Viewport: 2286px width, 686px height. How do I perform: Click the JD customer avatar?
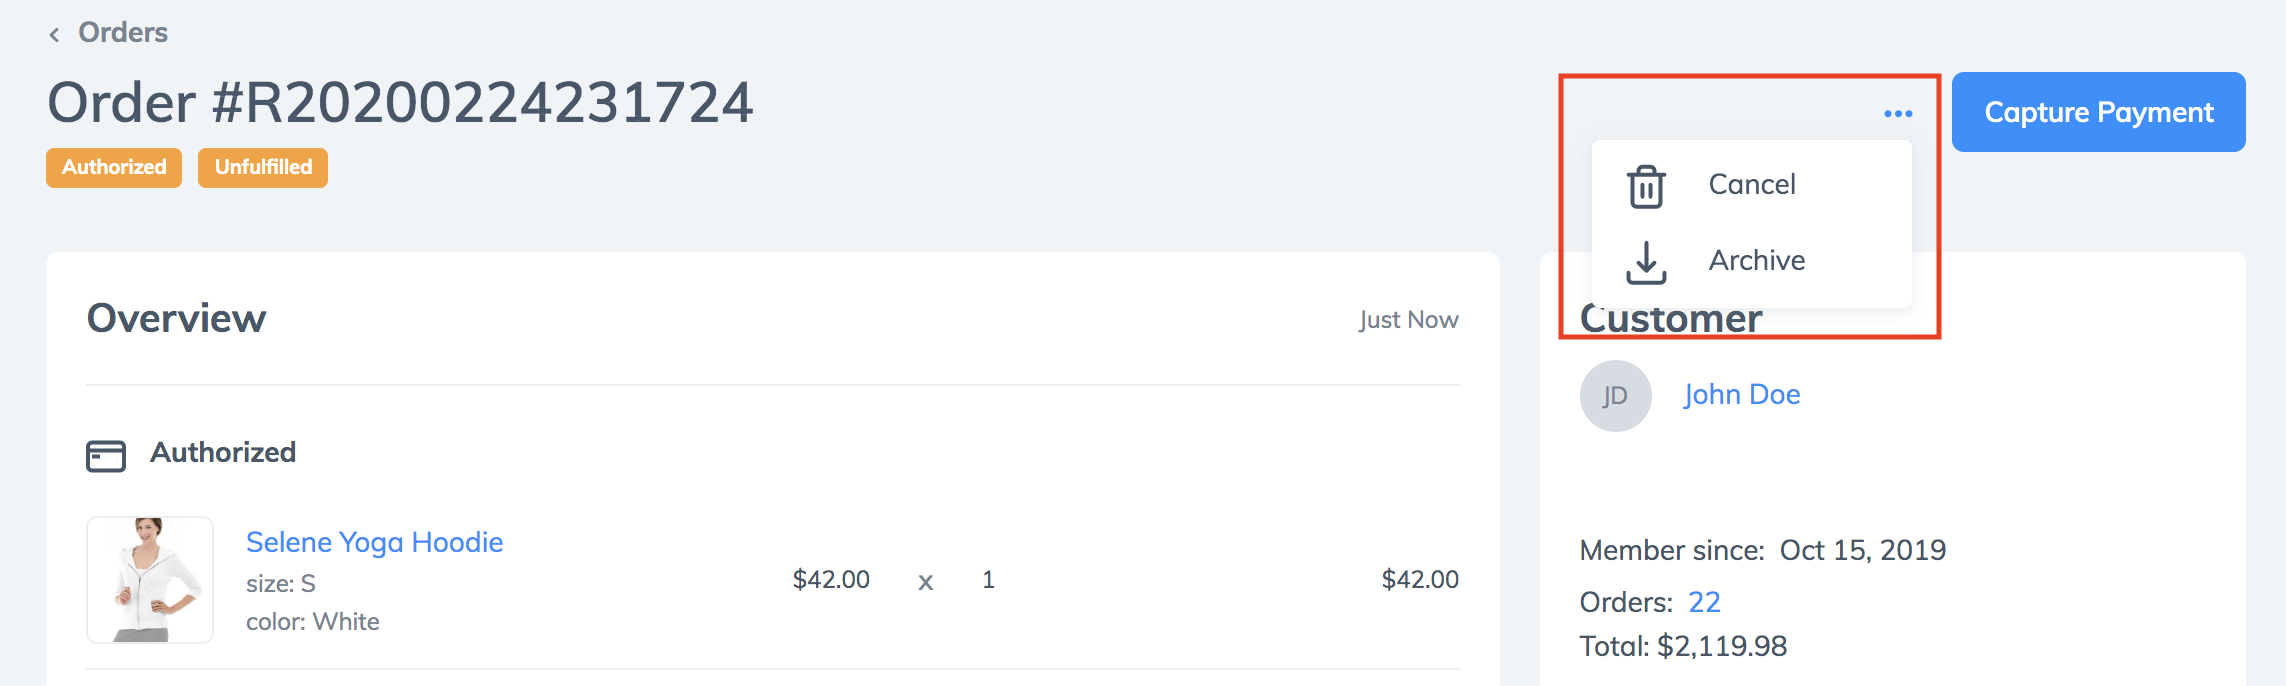(x=1615, y=396)
